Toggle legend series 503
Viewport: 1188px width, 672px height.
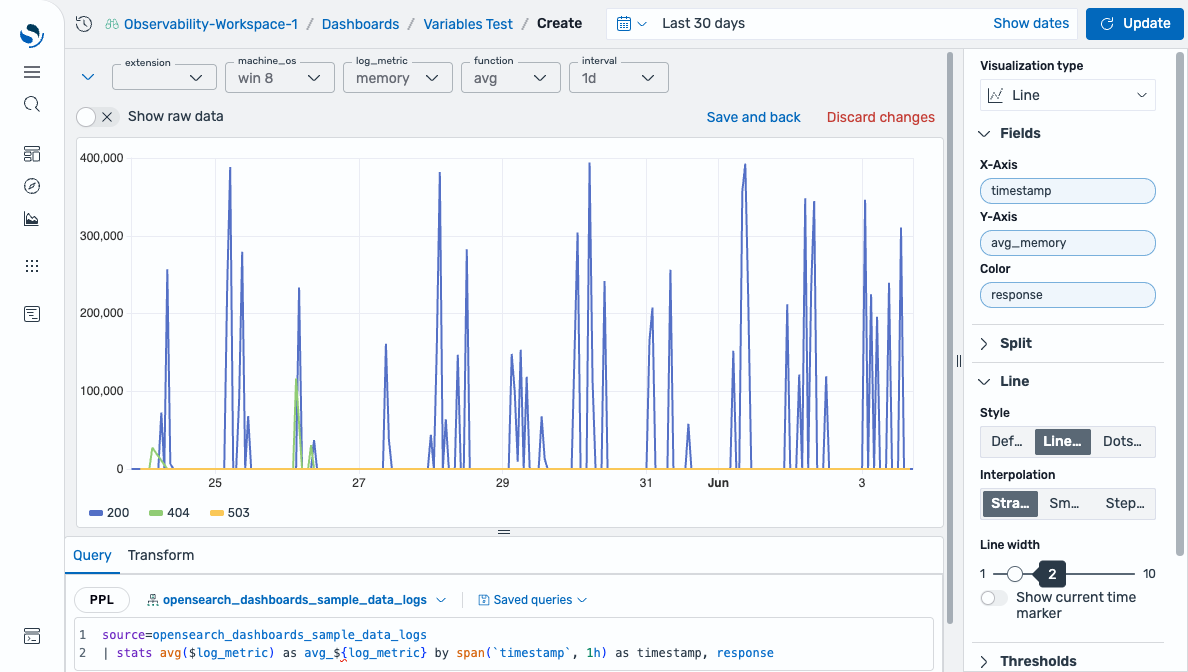pyautogui.click(x=230, y=513)
